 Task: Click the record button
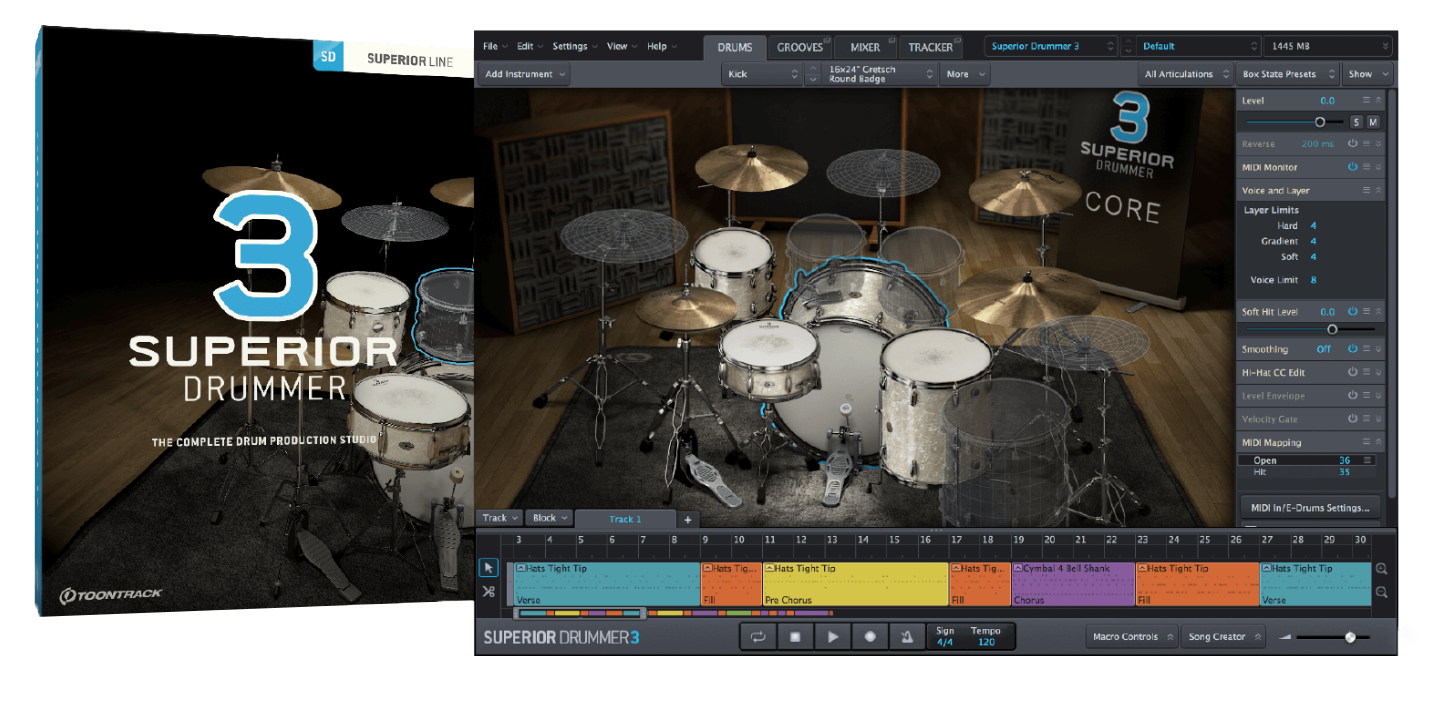click(869, 636)
